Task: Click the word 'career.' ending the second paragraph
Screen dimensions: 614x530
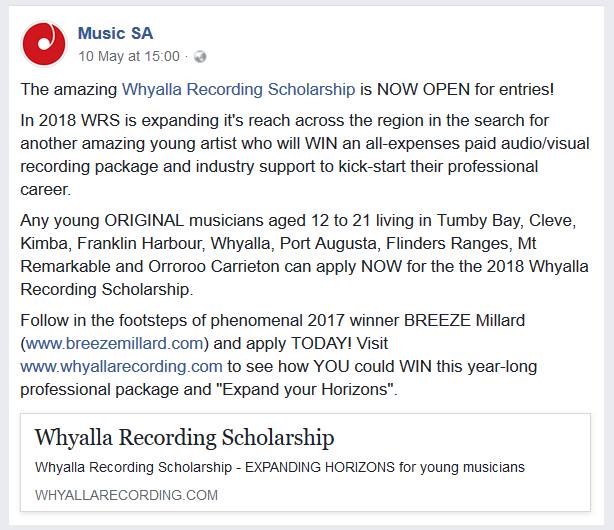Action: 45,190
